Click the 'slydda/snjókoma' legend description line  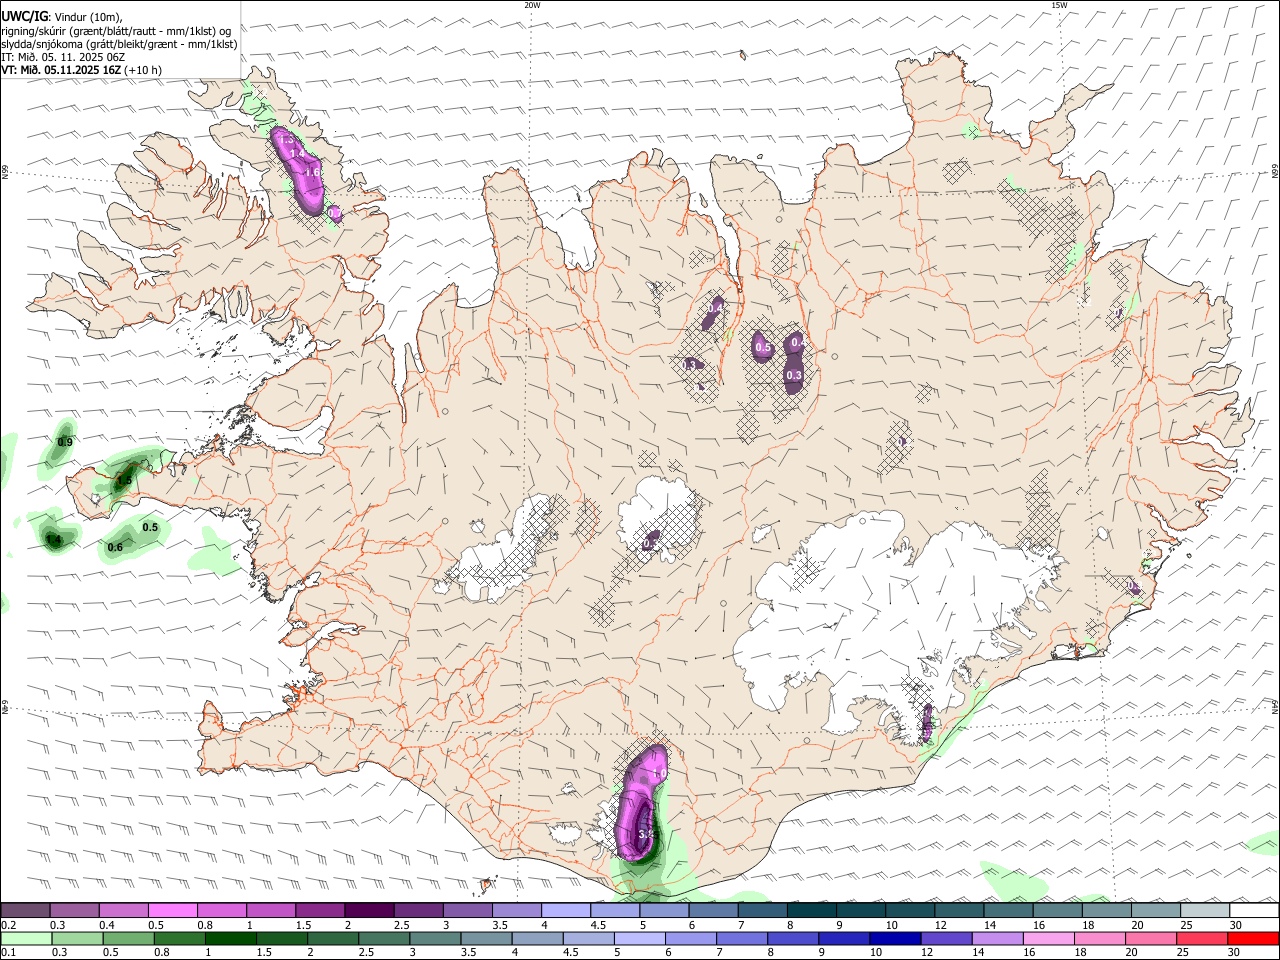pos(119,44)
